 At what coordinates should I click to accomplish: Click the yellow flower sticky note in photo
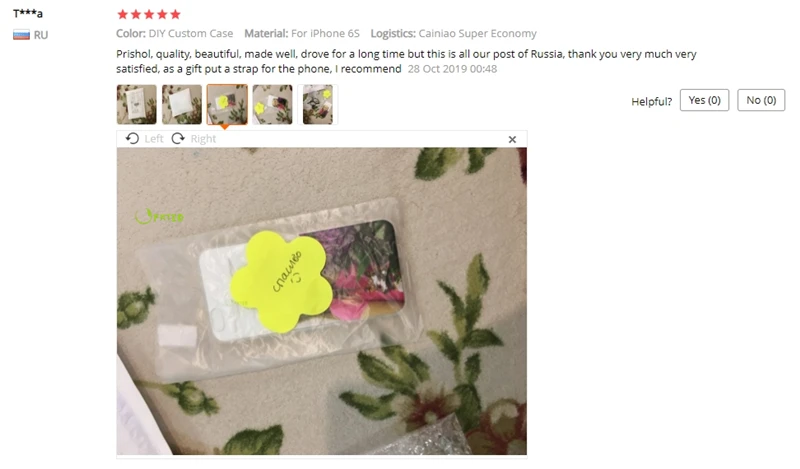pos(281,282)
